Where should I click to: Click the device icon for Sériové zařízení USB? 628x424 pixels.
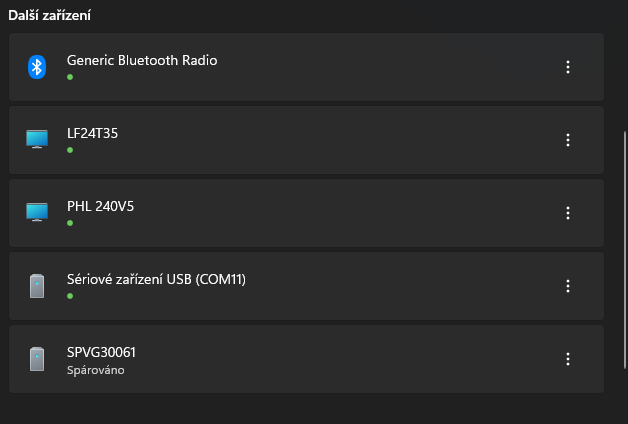click(37, 286)
